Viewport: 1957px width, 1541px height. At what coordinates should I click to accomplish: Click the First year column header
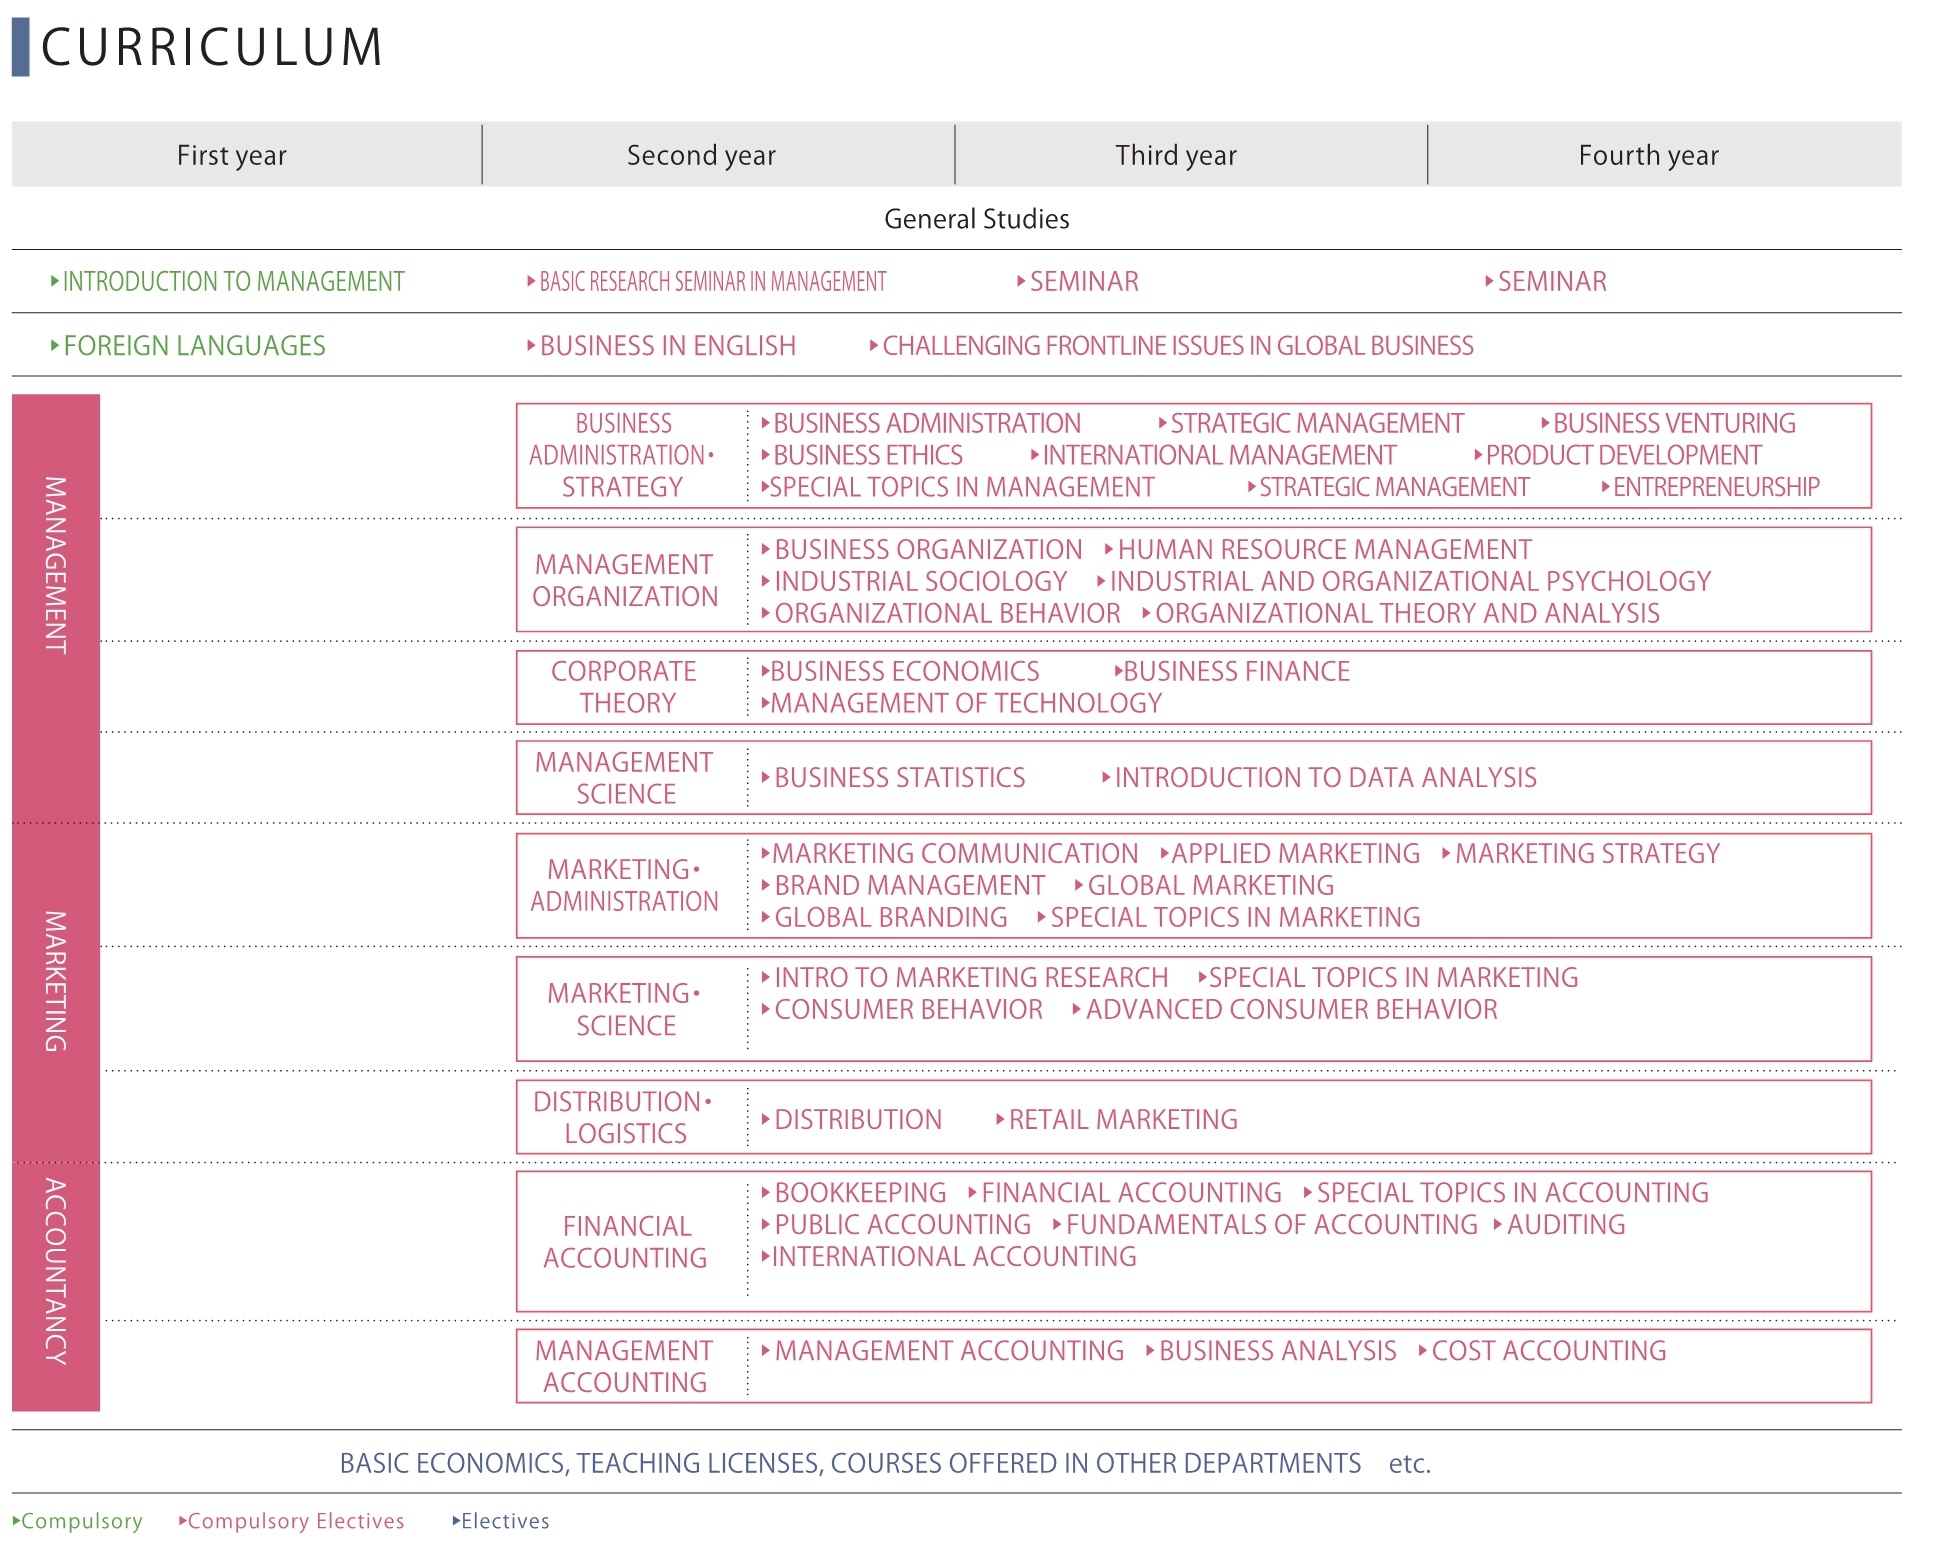(x=232, y=155)
